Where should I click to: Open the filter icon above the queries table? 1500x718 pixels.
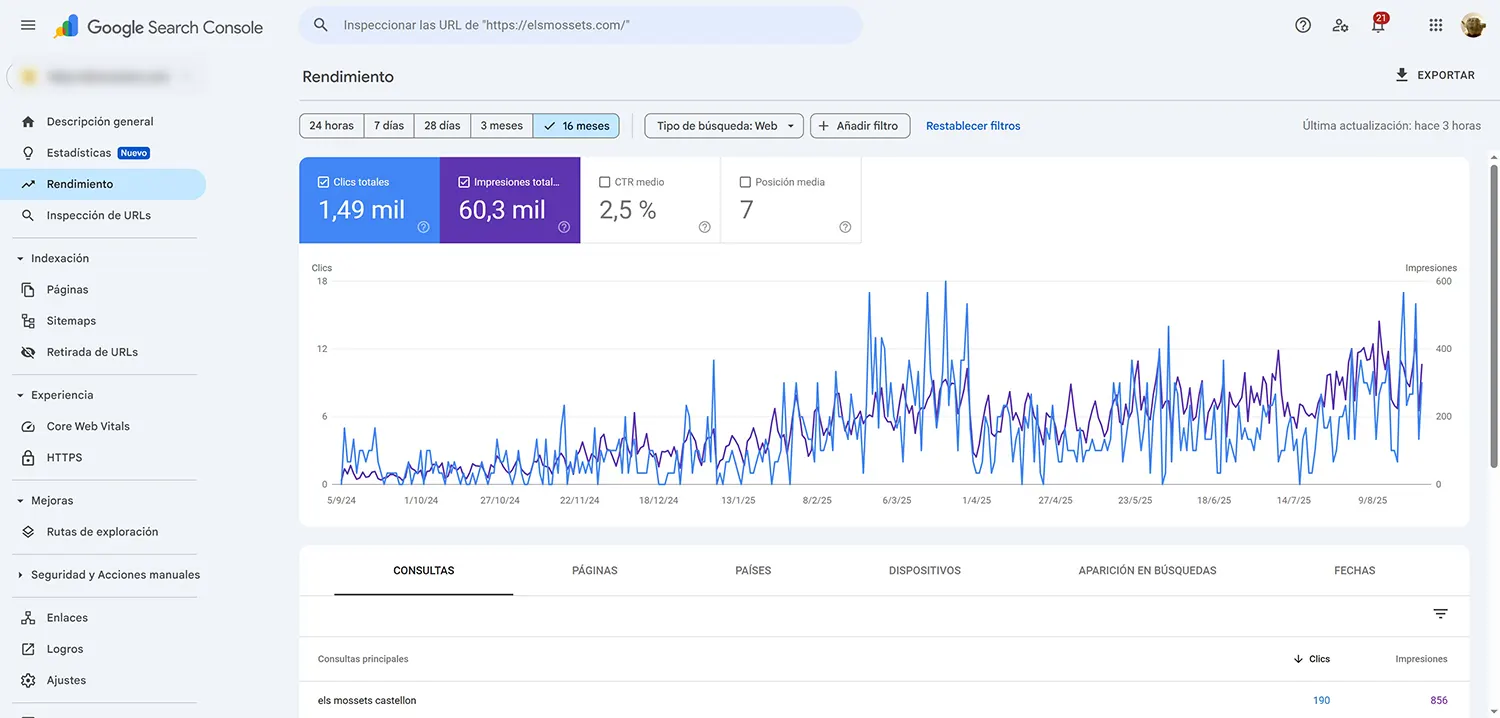pyautogui.click(x=1439, y=613)
